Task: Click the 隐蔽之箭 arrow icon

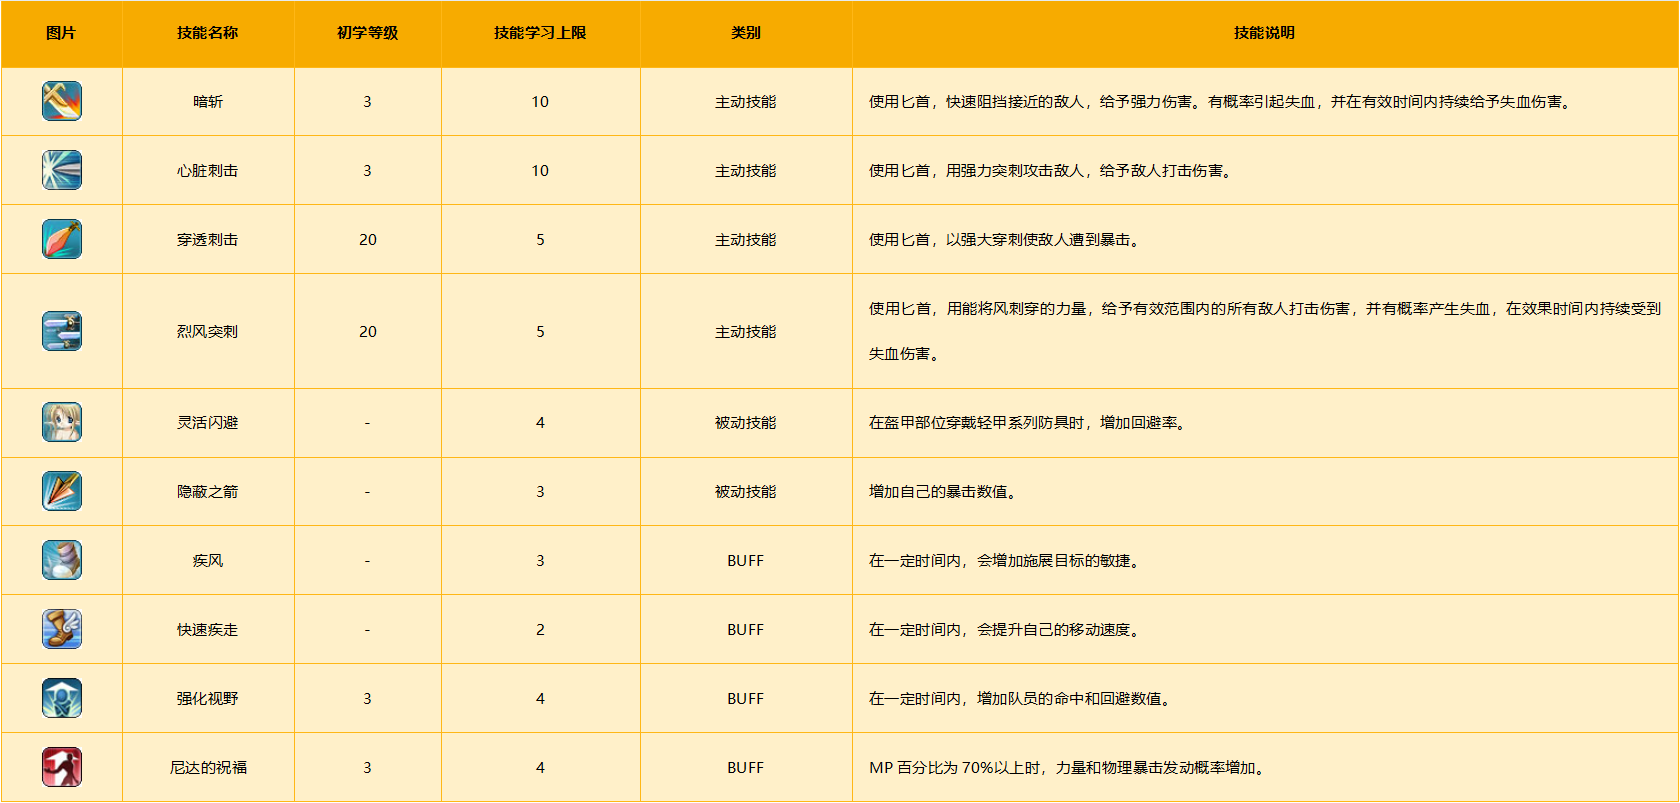Action: point(62,492)
